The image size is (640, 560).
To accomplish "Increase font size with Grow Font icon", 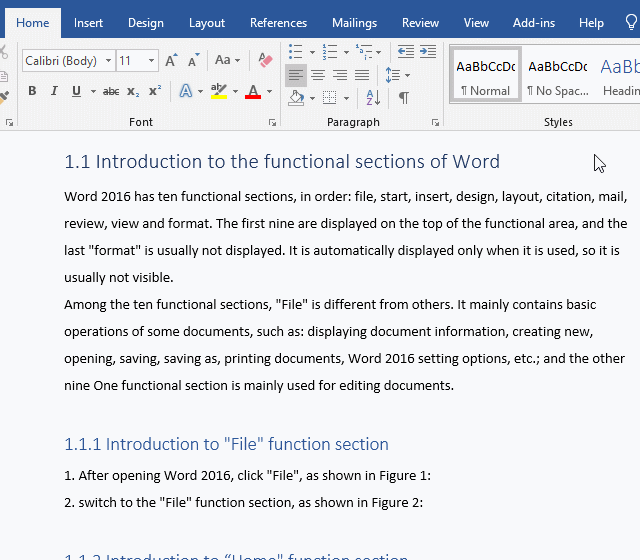I will [171, 60].
